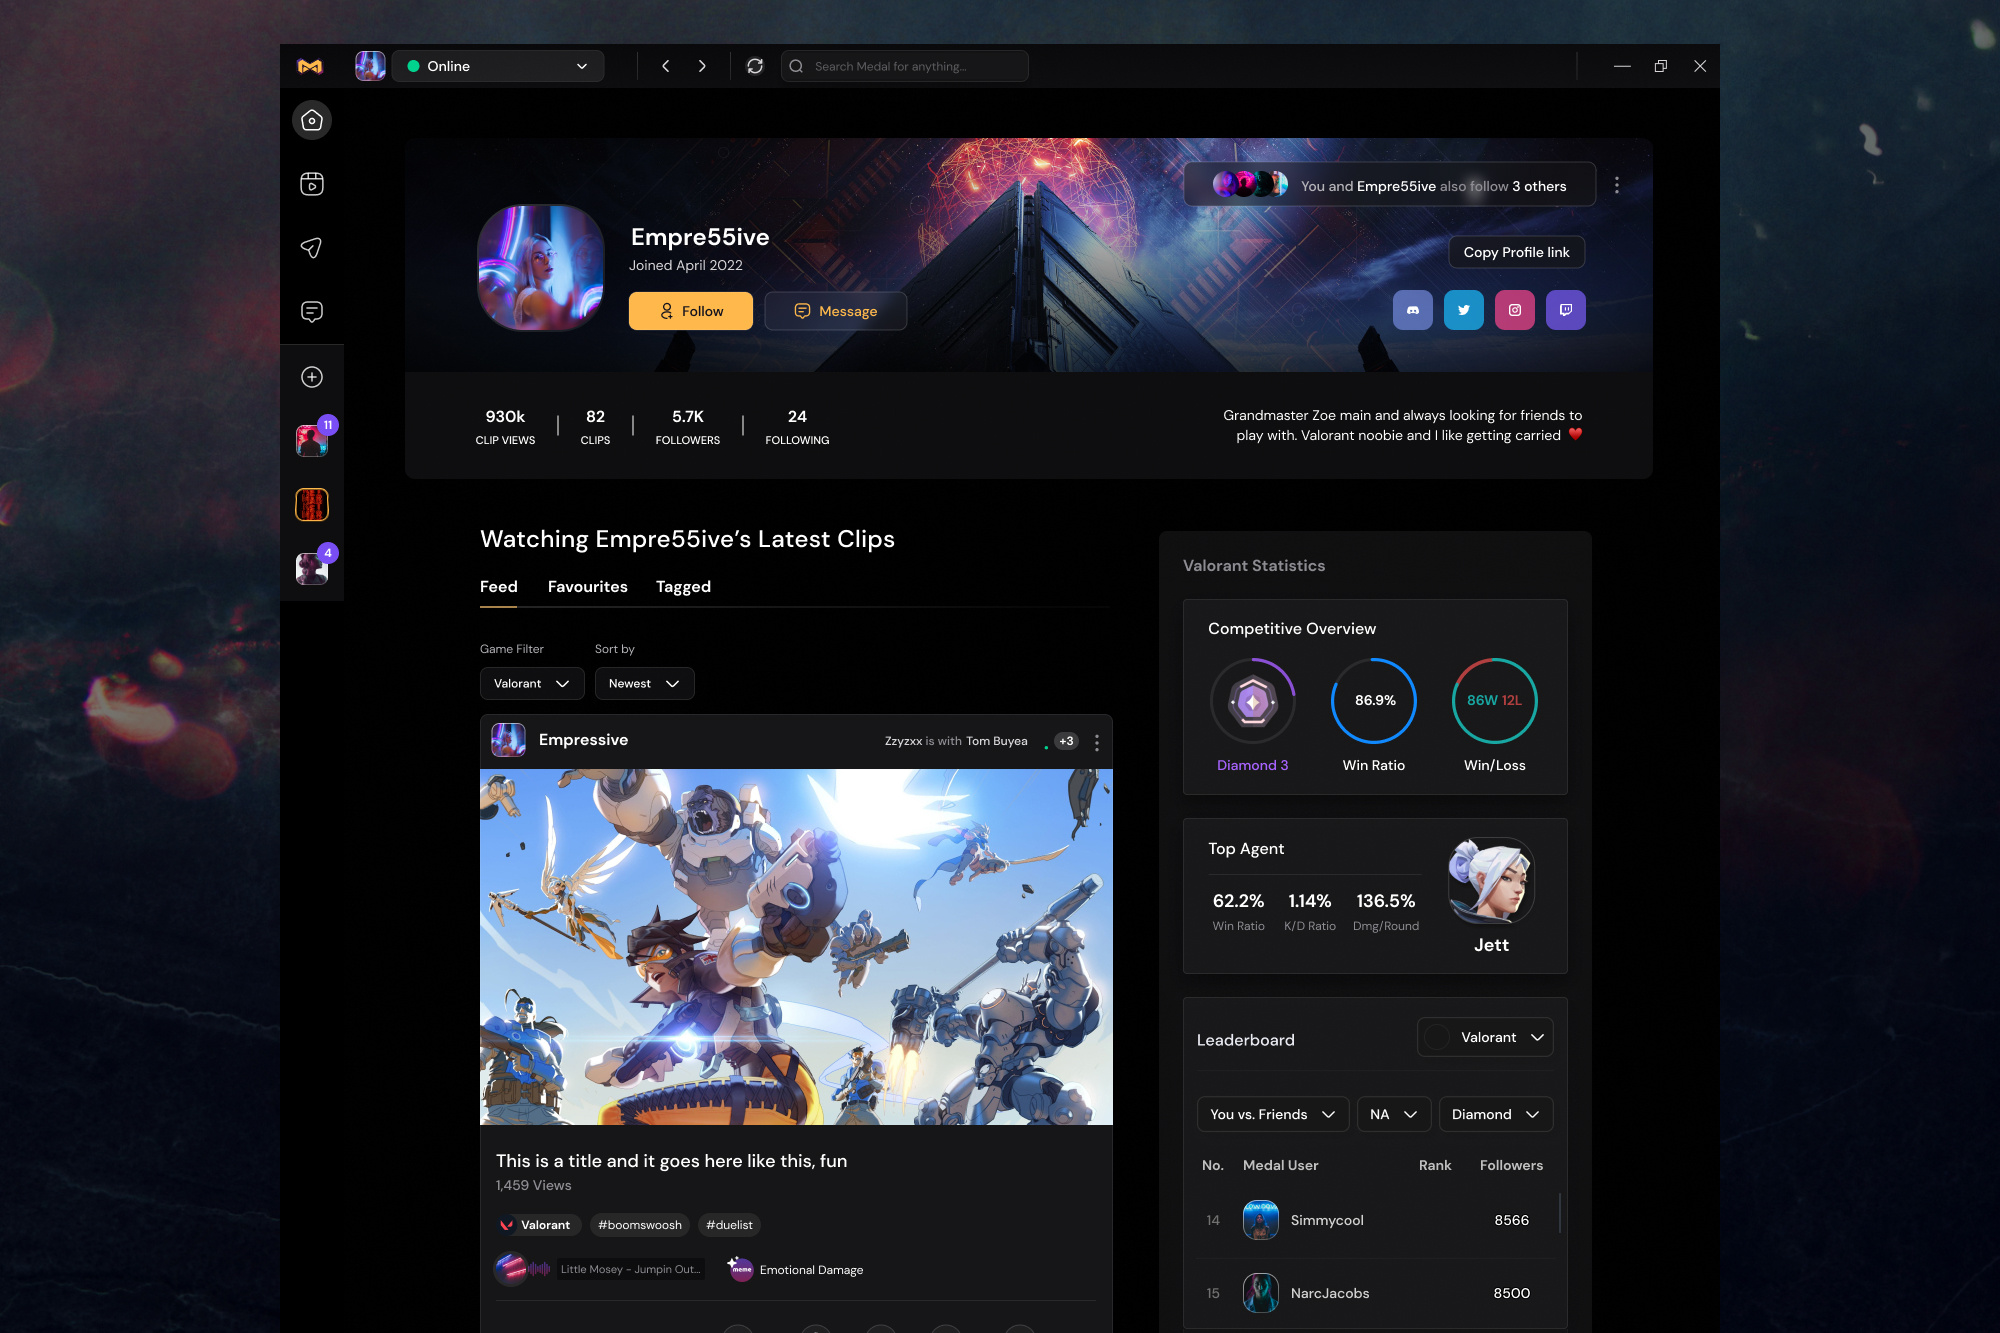The image size is (2000, 1333).
Task: View the 82 clips stat
Action: point(595,426)
